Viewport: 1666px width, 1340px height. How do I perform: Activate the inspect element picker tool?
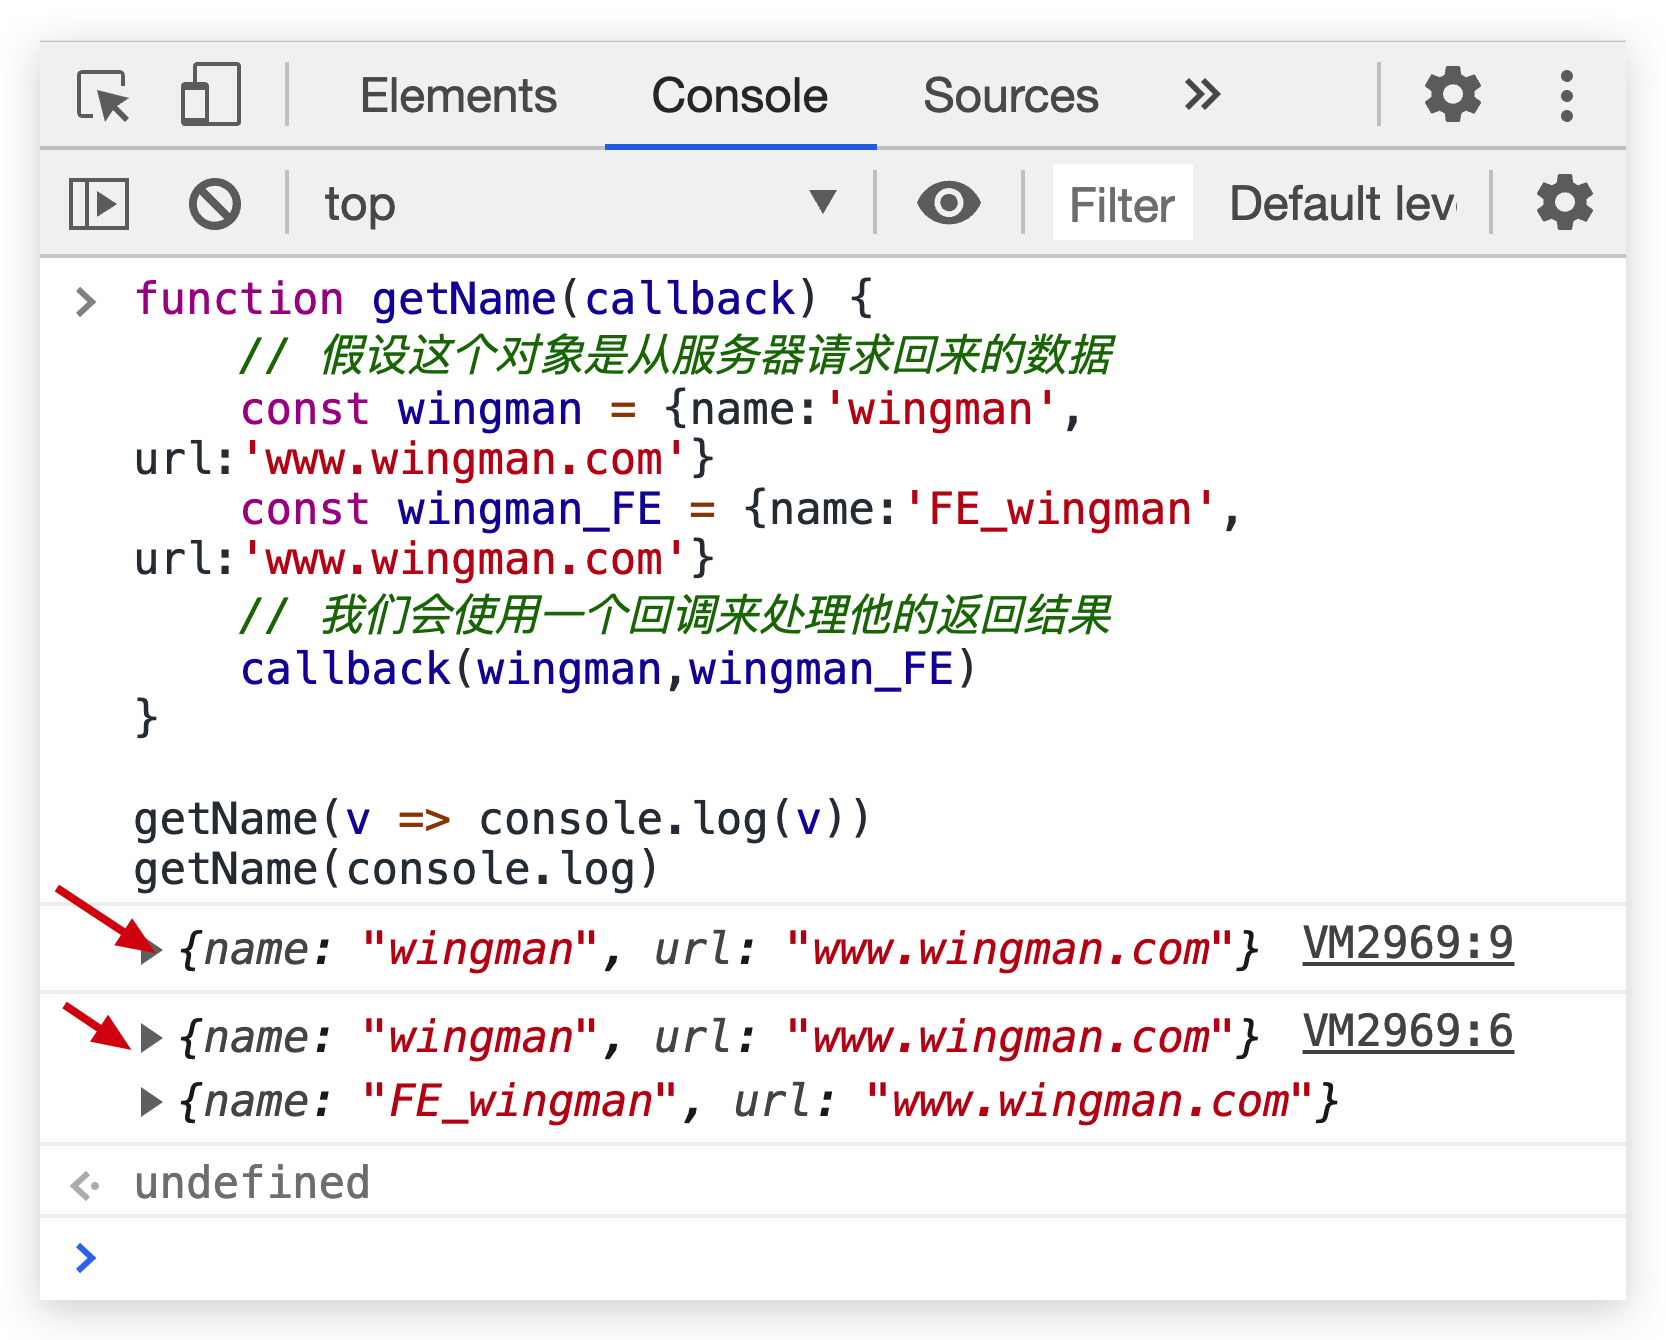(103, 96)
